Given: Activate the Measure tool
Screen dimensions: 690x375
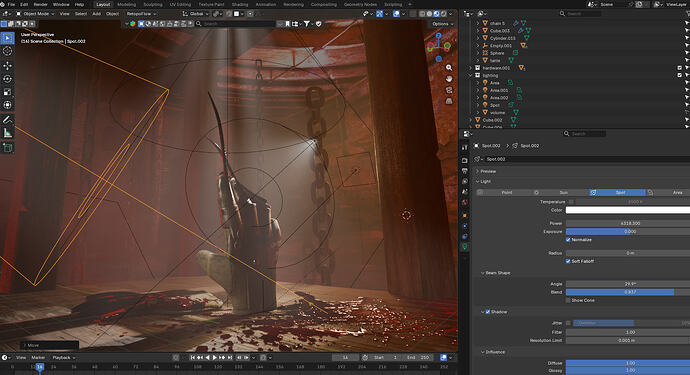Looking at the screenshot, I should [x=7, y=132].
